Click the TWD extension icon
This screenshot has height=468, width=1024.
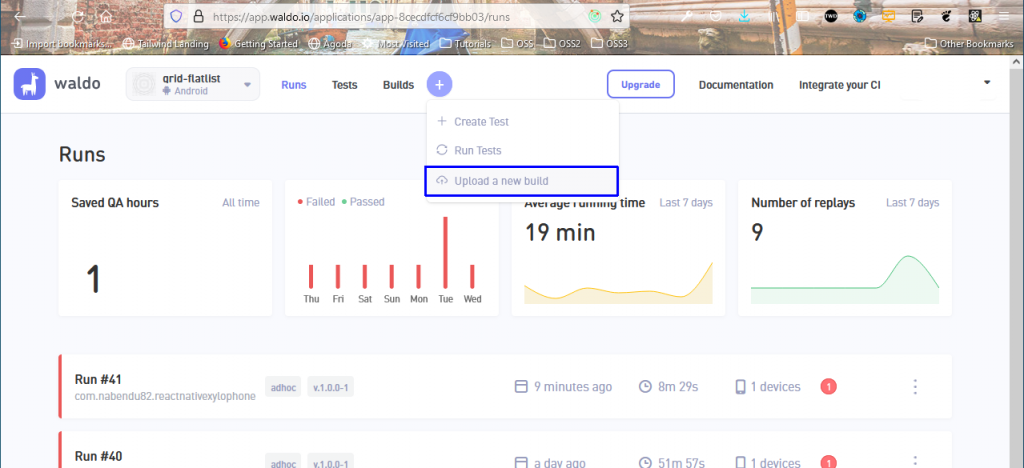[x=831, y=17]
